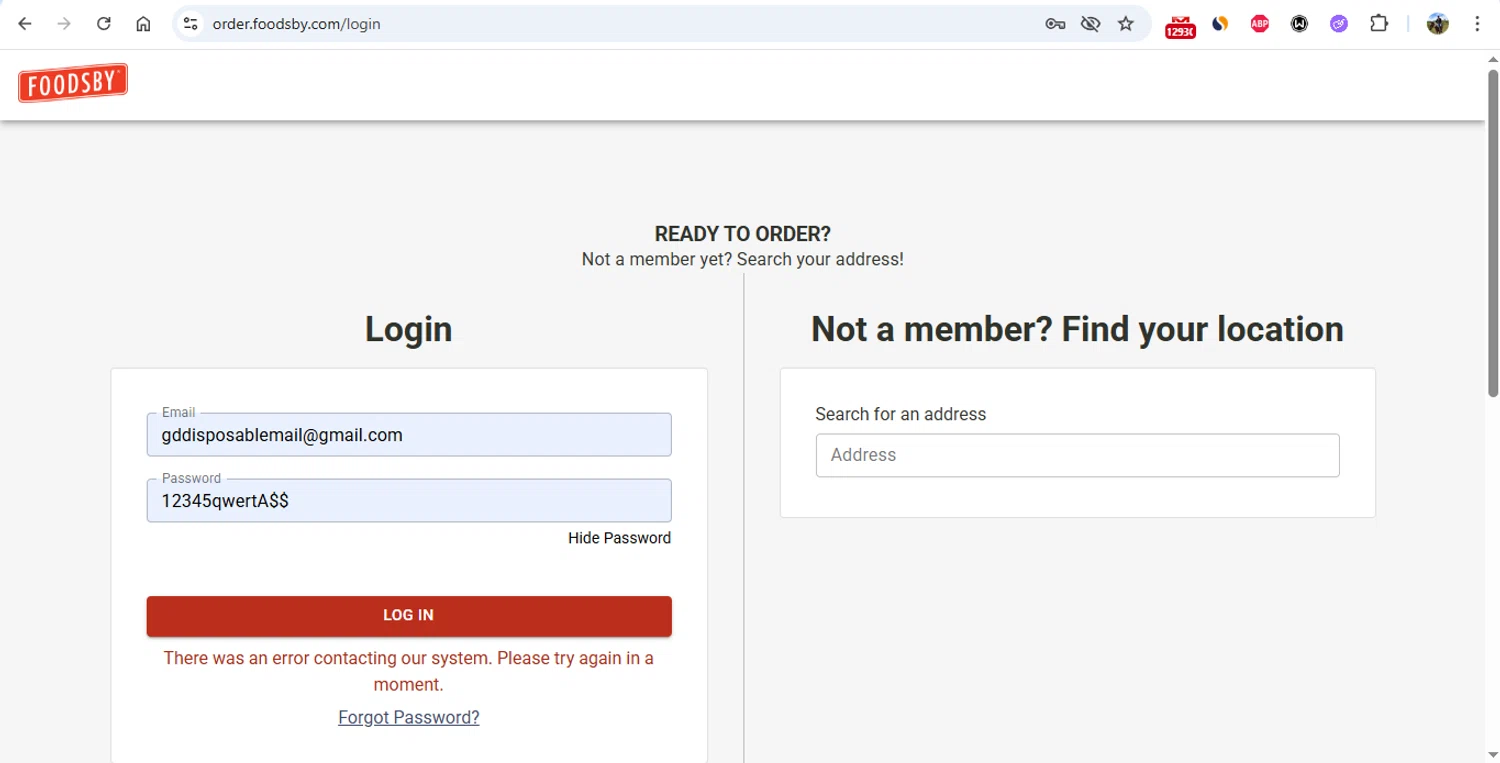Viewport: 1500px width, 763px height.
Task: Click the LOG IN button
Action: click(x=409, y=616)
